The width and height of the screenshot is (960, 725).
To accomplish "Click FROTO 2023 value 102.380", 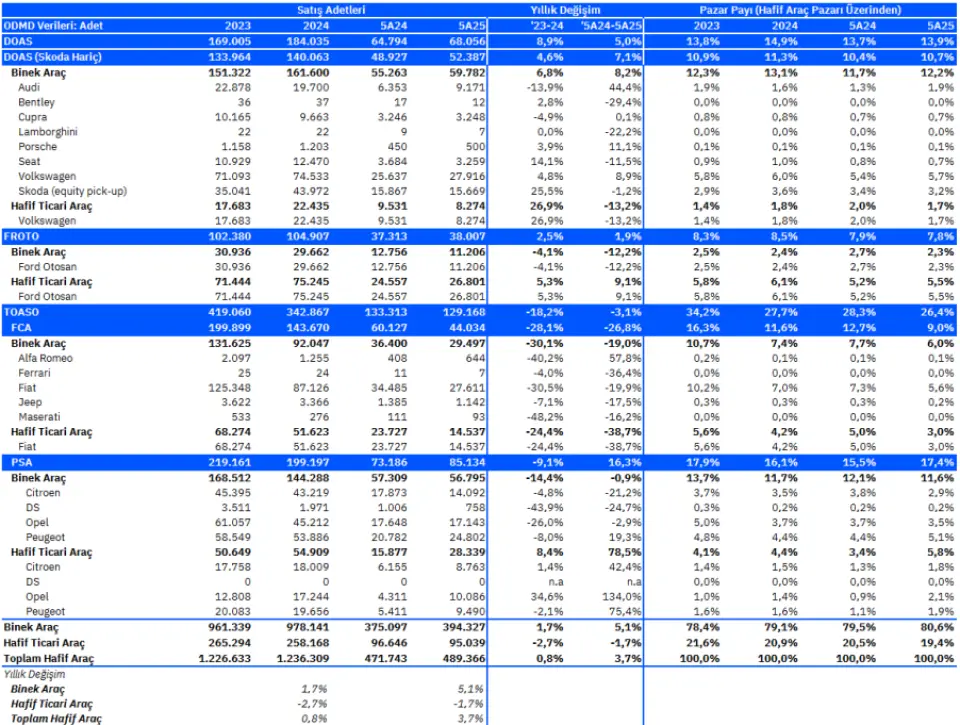I will (230, 236).
